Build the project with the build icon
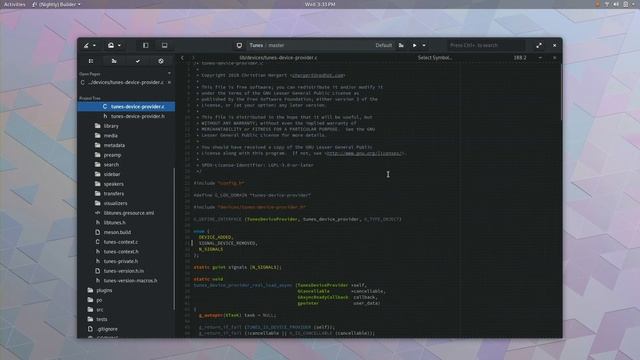Viewport: 640px width, 360px height. tap(401, 45)
